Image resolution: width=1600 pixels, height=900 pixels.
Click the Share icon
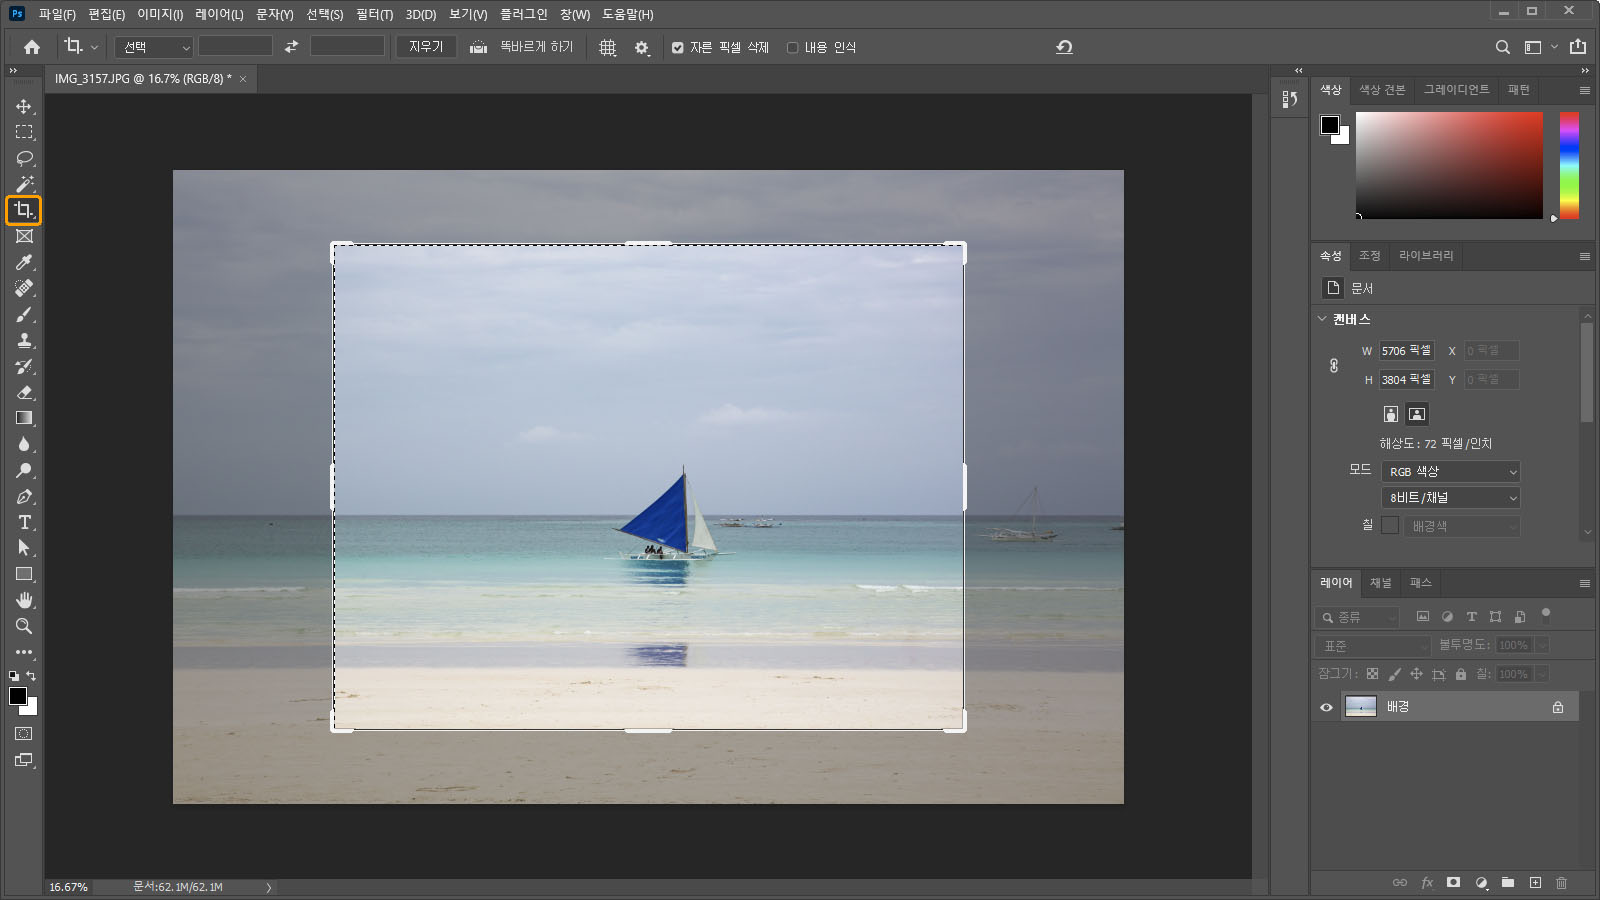(1578, 46)
